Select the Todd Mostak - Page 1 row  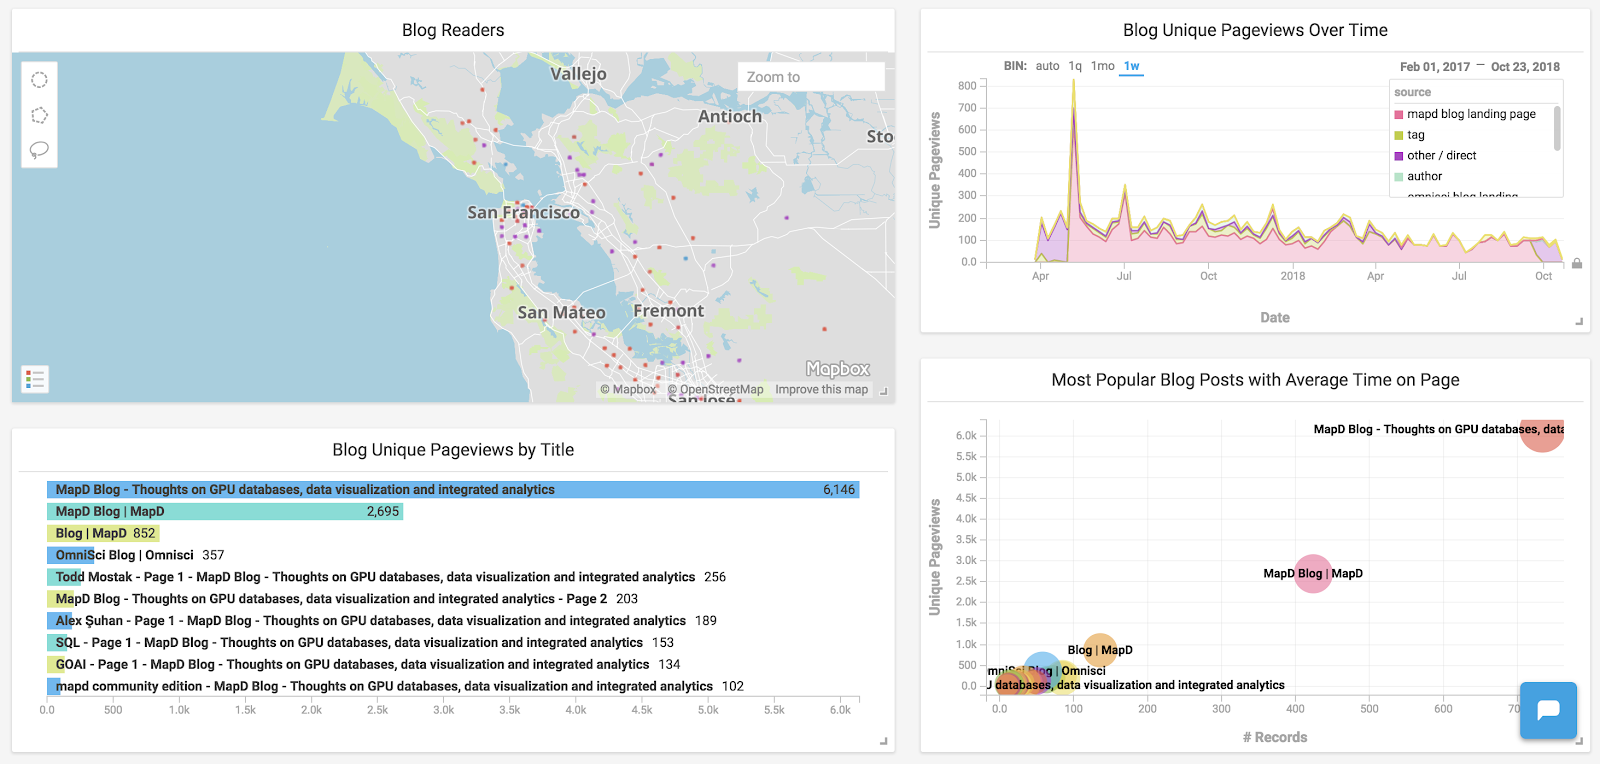coord(387,577)
